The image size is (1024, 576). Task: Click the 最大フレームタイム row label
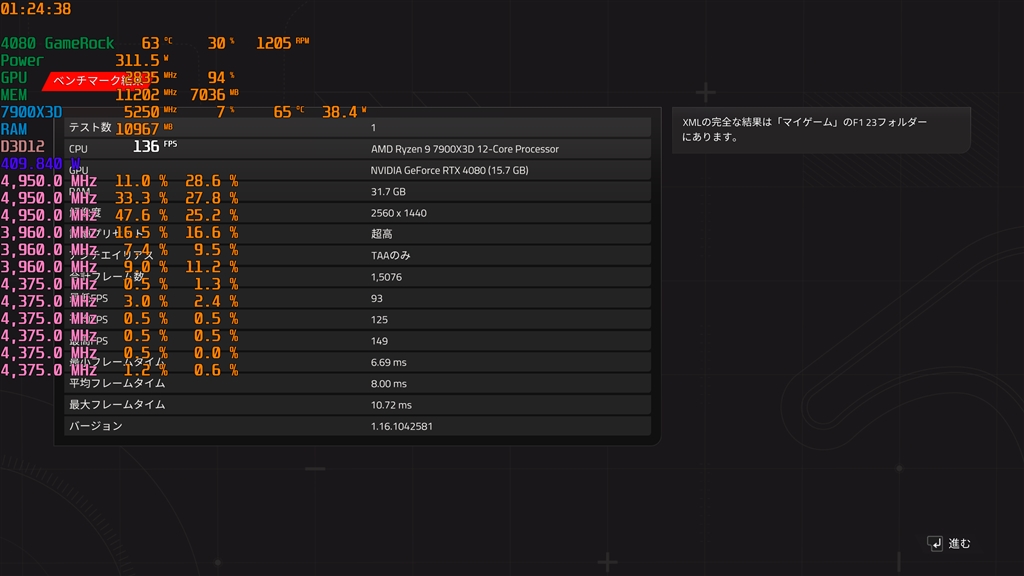117,405
